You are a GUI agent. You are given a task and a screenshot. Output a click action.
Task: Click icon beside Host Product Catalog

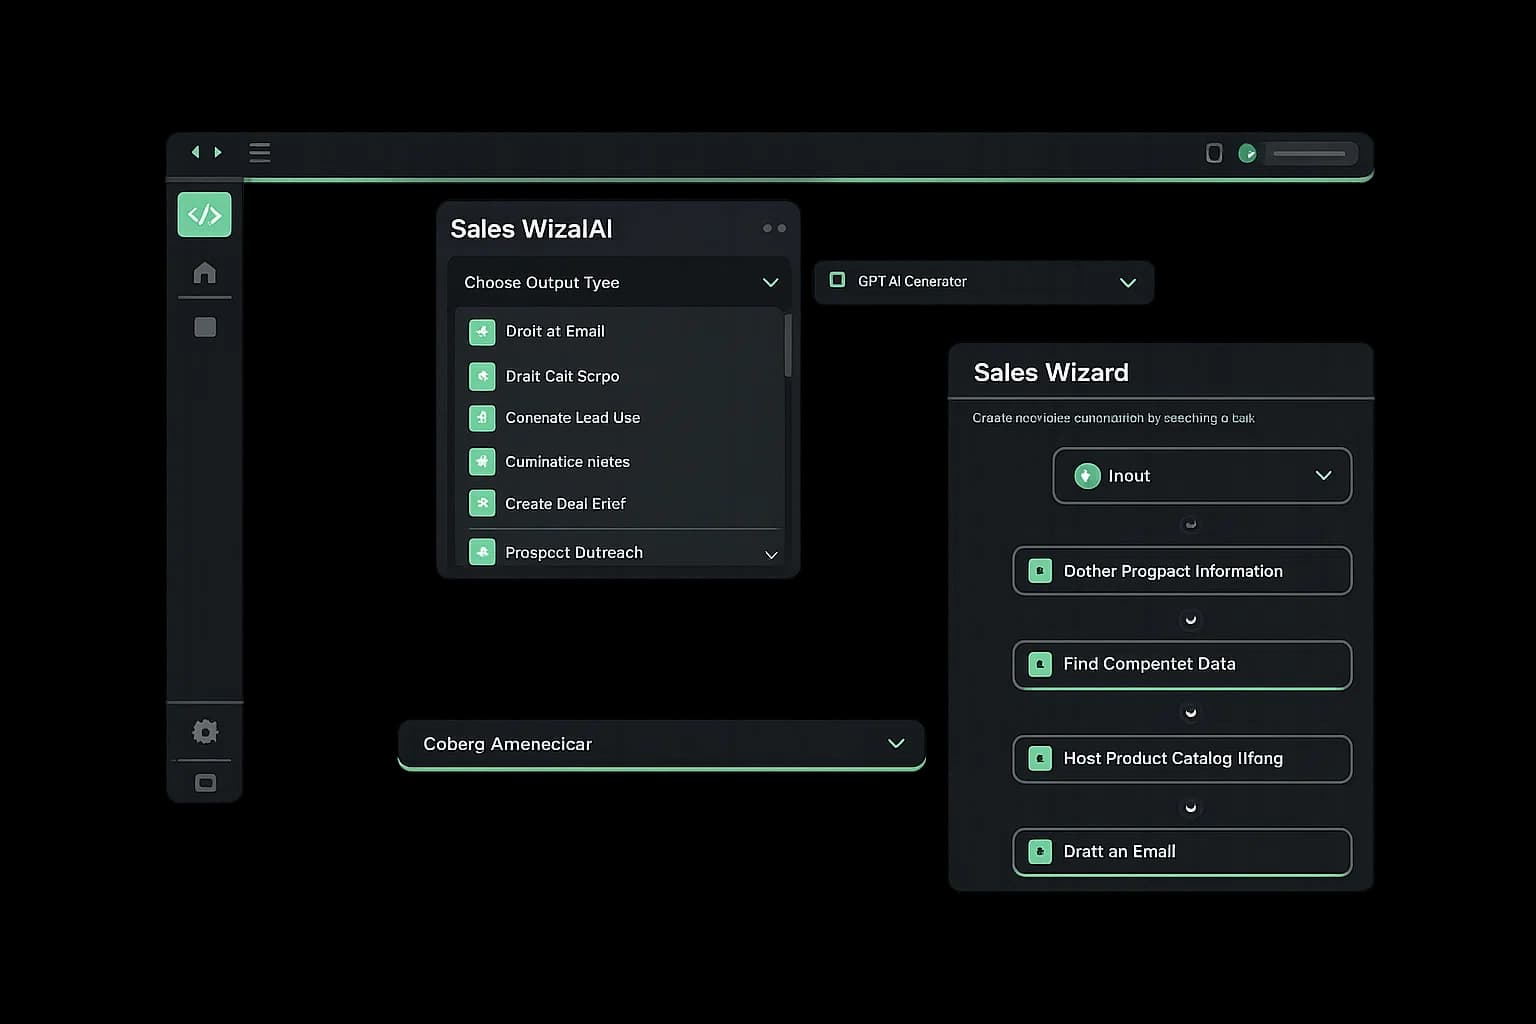[1040, 759]
